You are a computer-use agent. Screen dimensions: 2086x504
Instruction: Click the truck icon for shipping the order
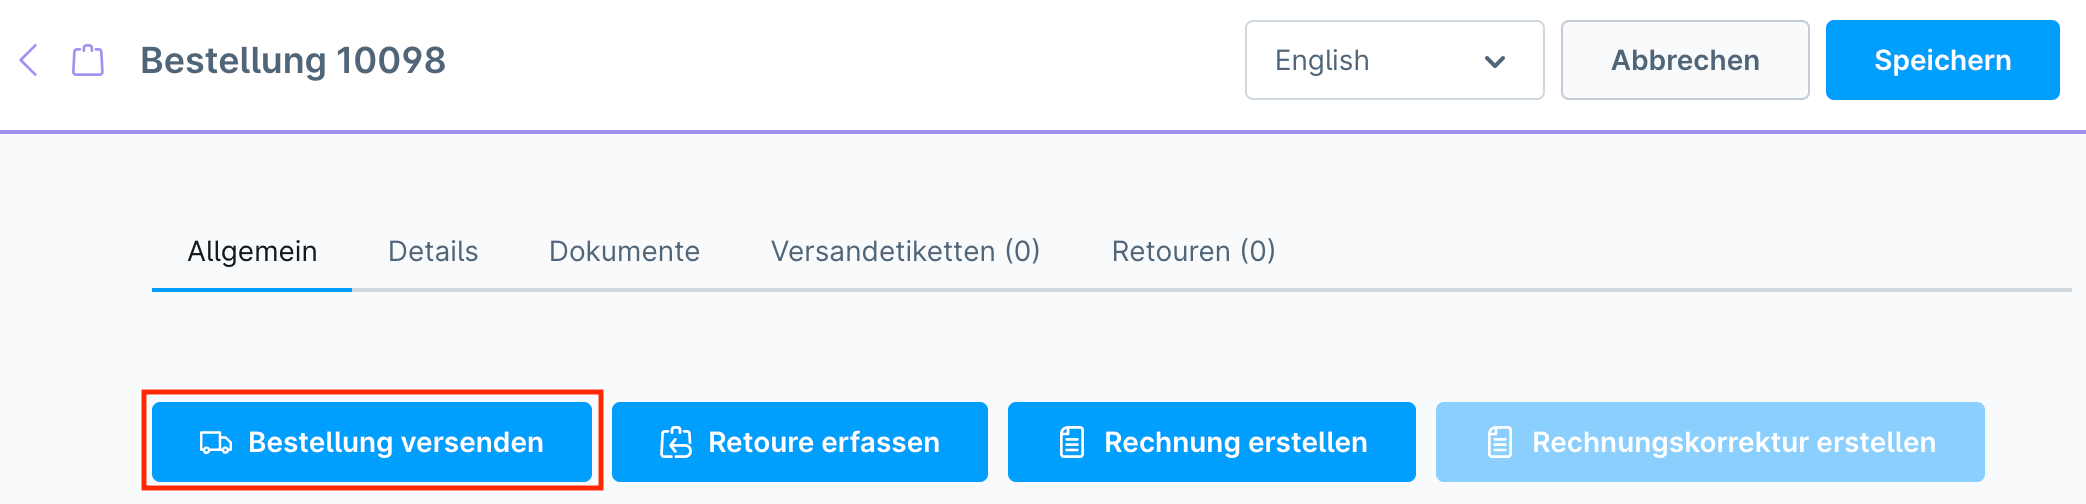215,442
